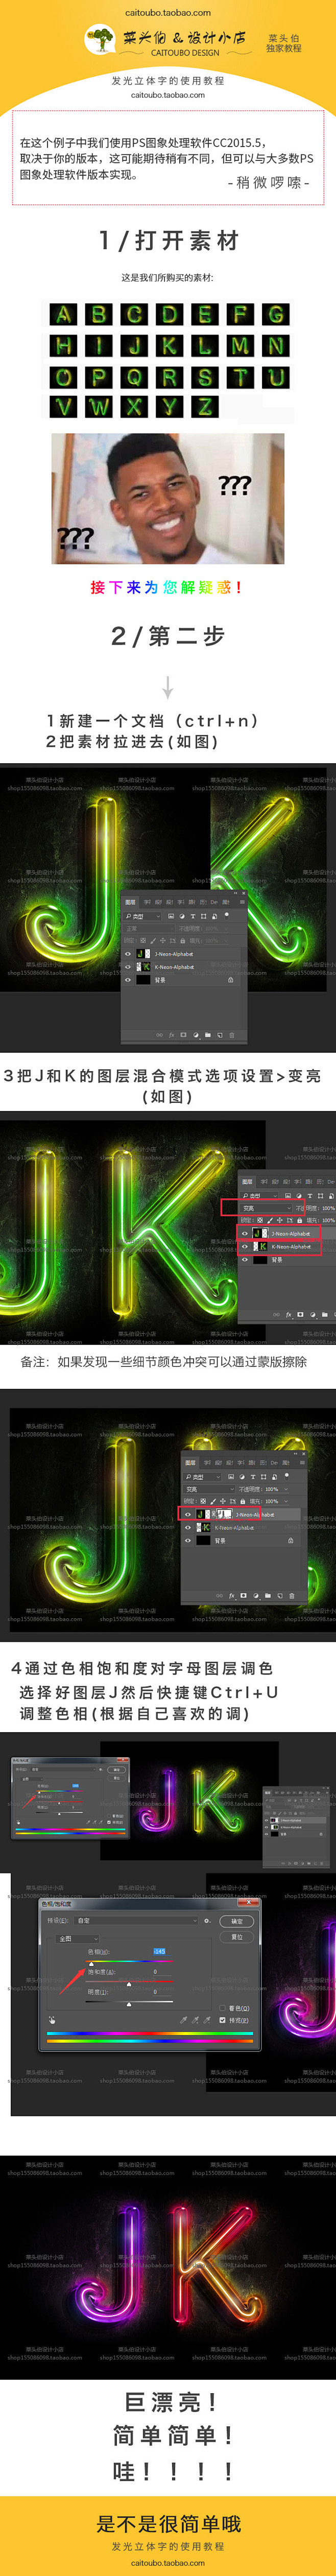336x2576 pixels.
Task: Click lock image pixels brush icon, step 2 panel
Action: 153,941
